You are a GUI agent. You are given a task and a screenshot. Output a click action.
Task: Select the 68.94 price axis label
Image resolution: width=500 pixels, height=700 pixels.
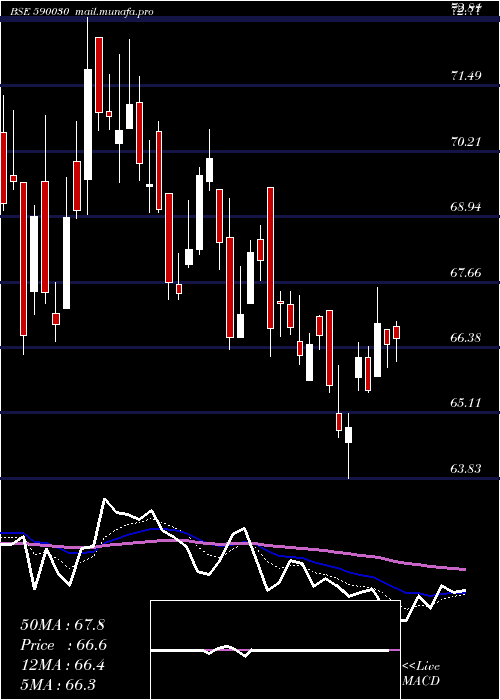[x=466, y=207]
